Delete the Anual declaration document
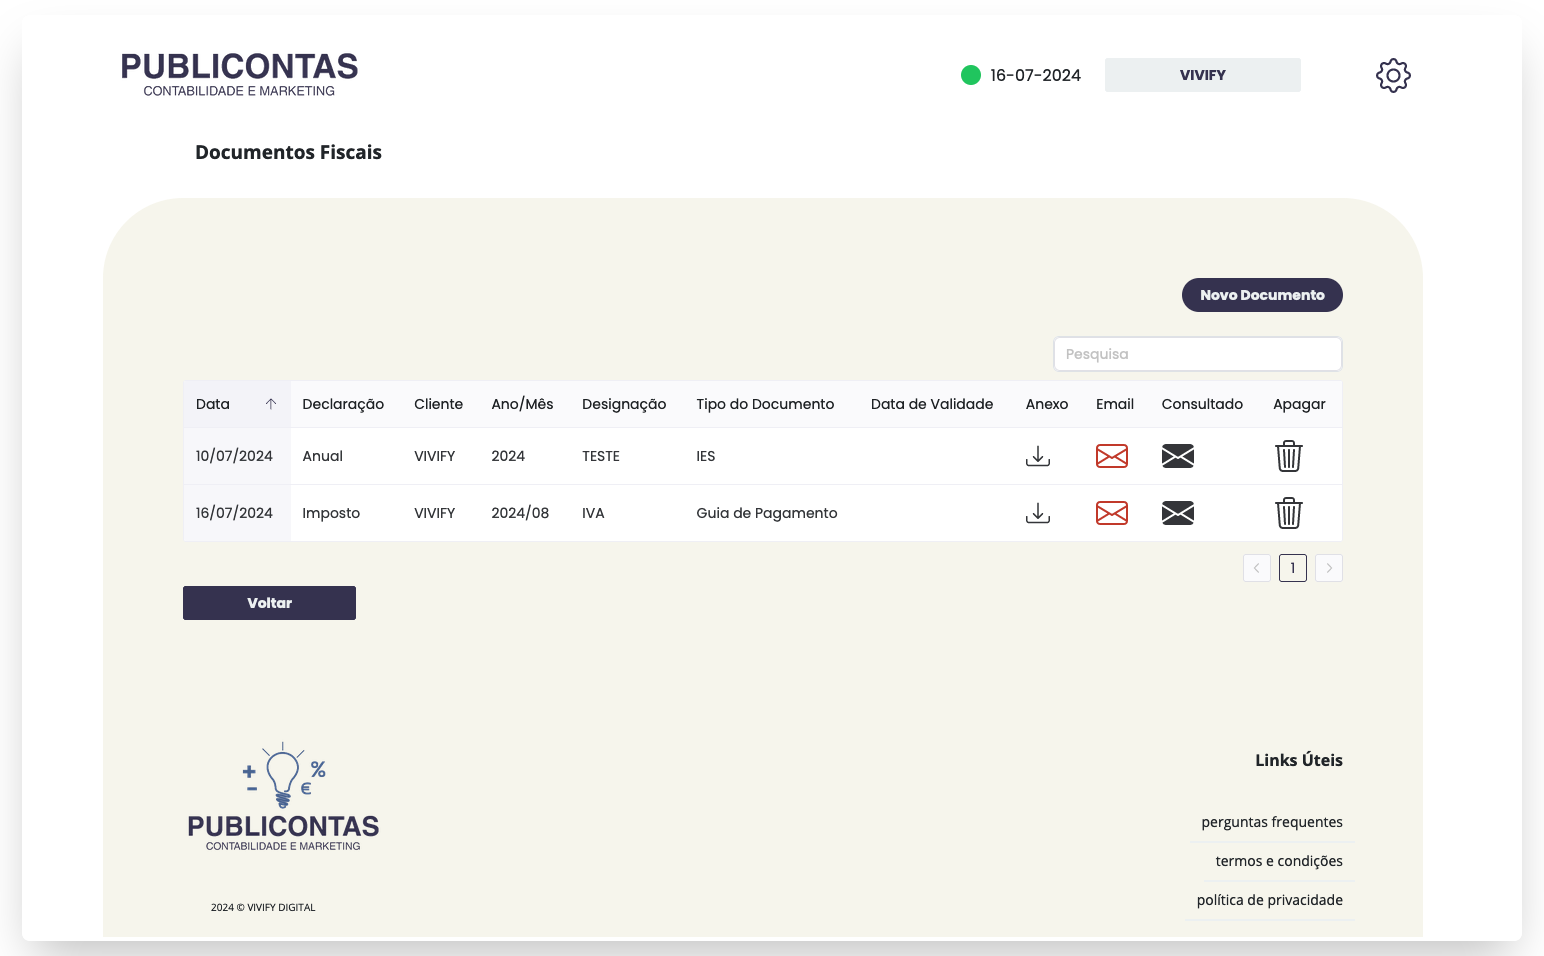Screen dimensions: 1544x956 click(1288, 456)
